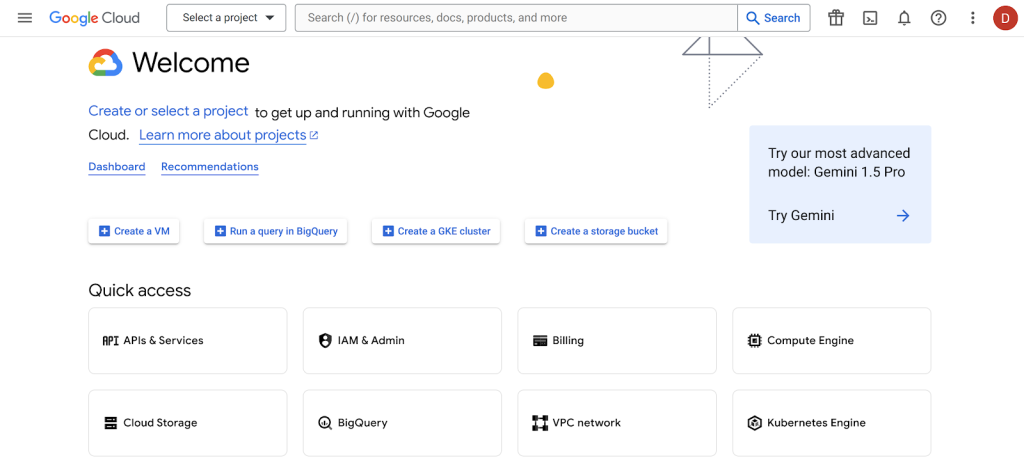Open the Create or select a project link
This screenshot has height=472, width=1024.
(168, 111)
